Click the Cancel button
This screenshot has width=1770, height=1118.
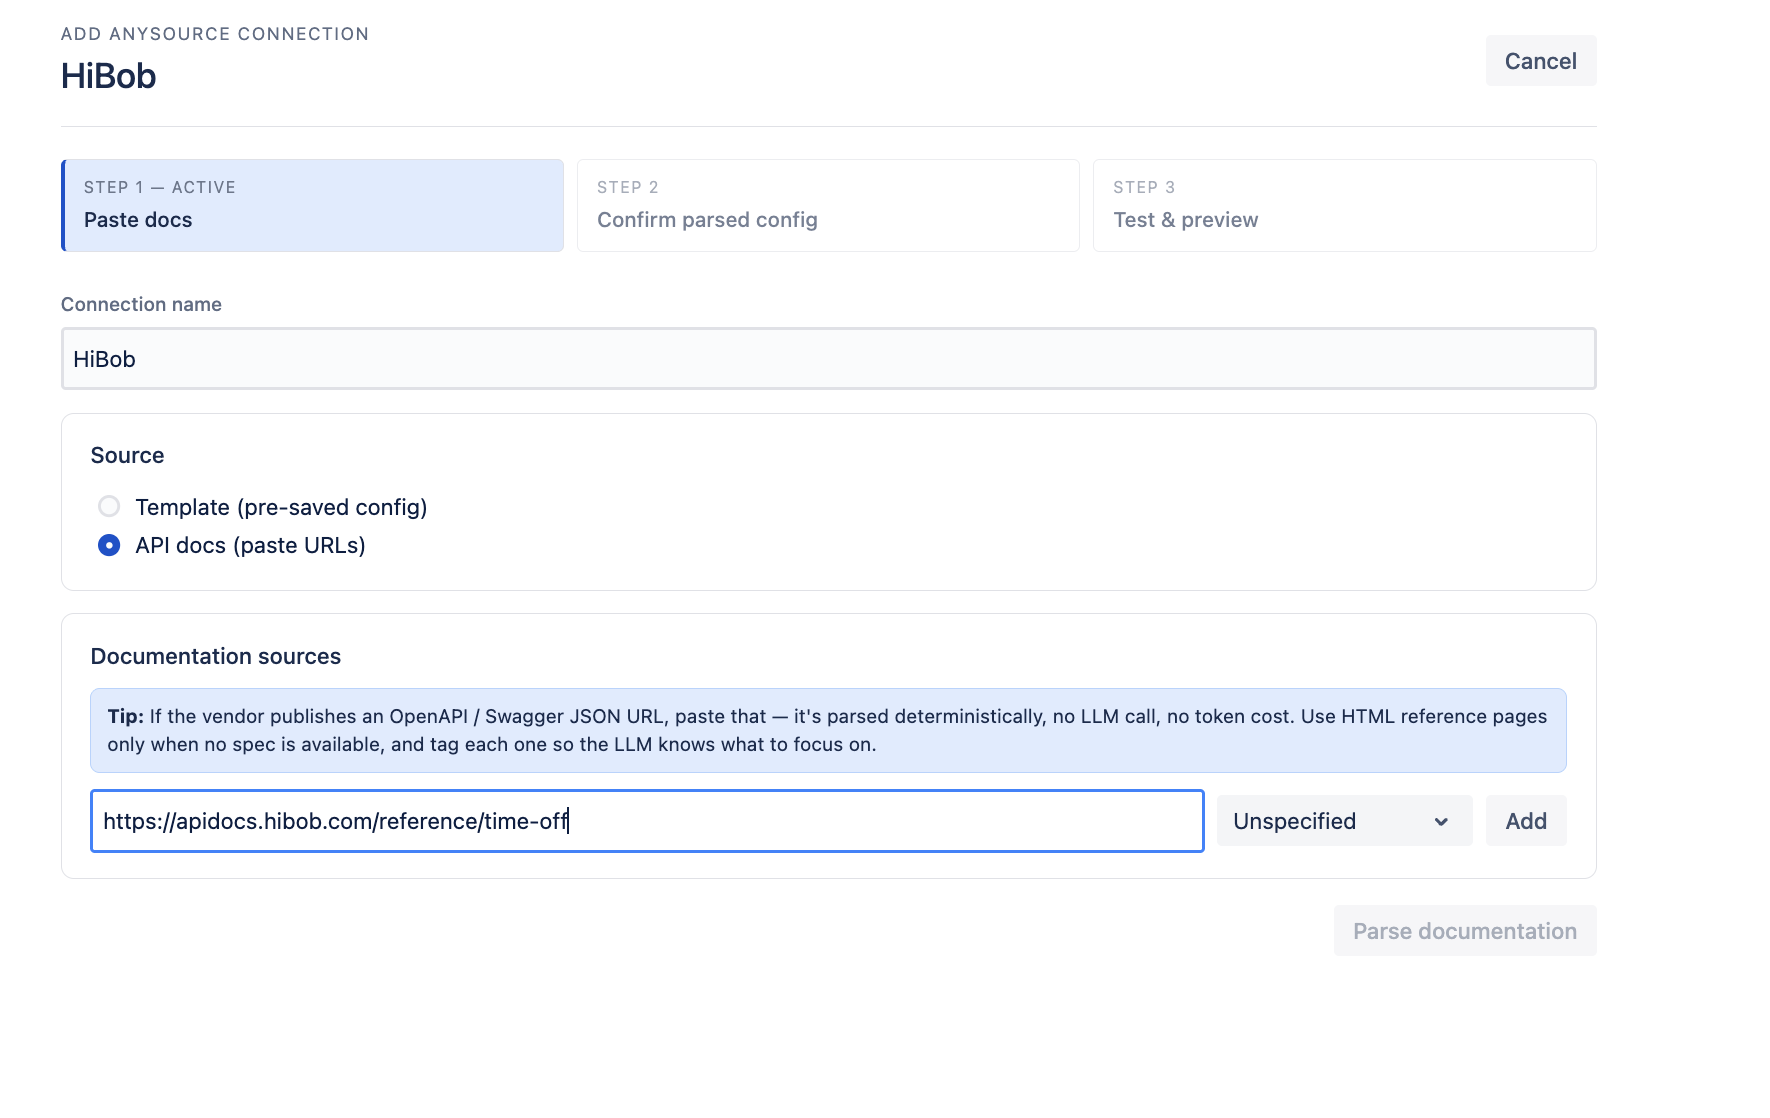[1540, 61]
